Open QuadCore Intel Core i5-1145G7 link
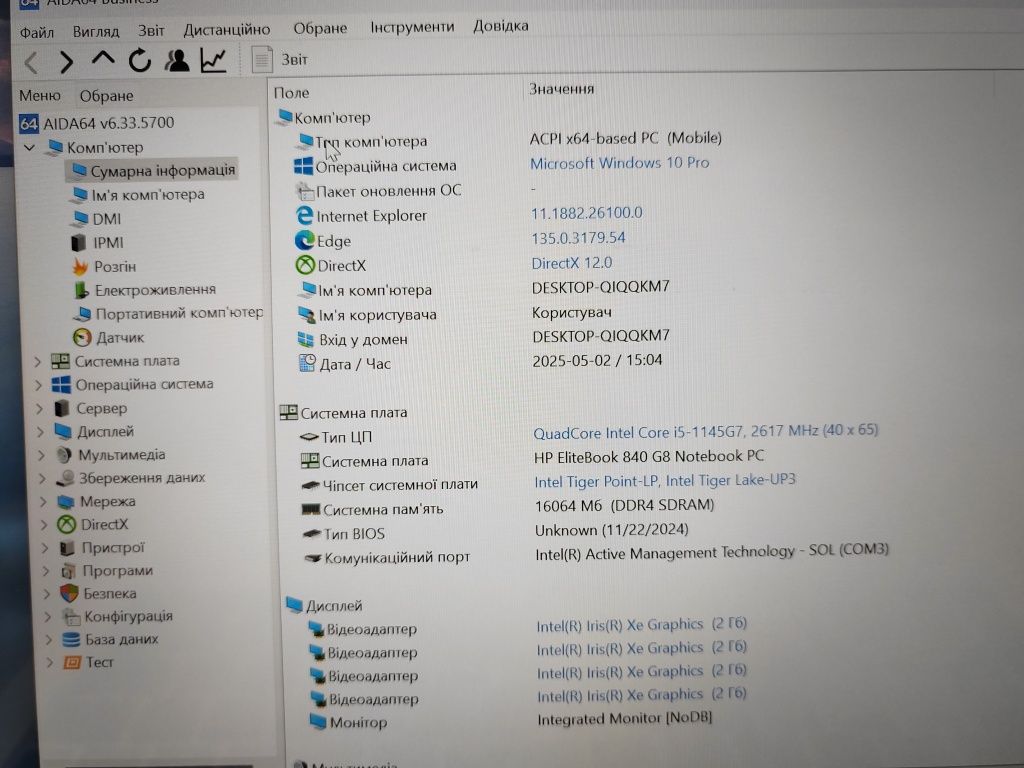This screenshot has width=1024, height=768. 705,432
